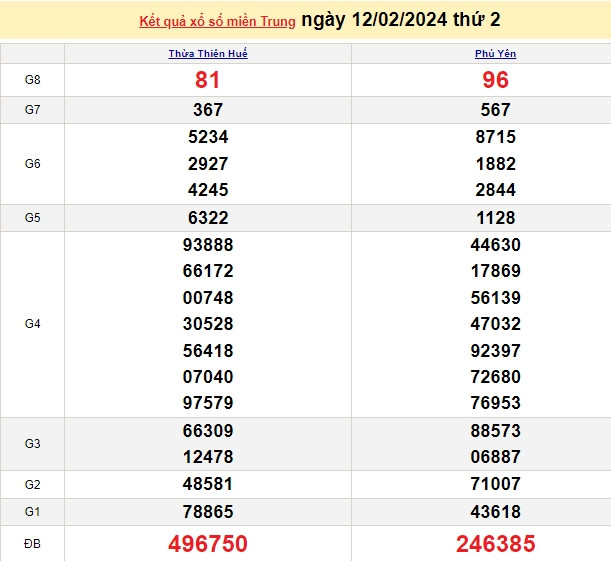
Task: Select the G4 result 93888
Action: pos(208,245)
